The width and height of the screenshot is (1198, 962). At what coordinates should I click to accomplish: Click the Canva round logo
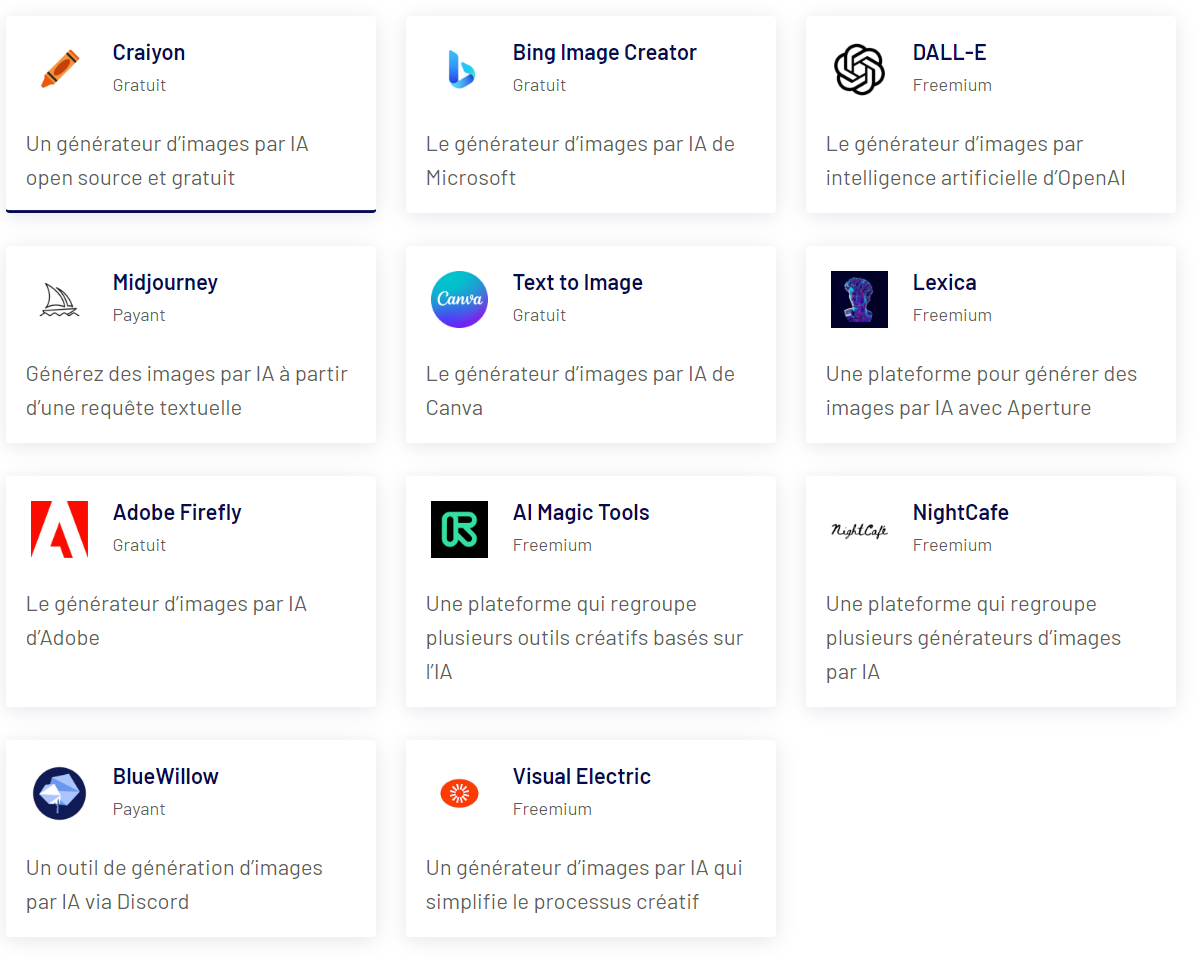point(459,300)
